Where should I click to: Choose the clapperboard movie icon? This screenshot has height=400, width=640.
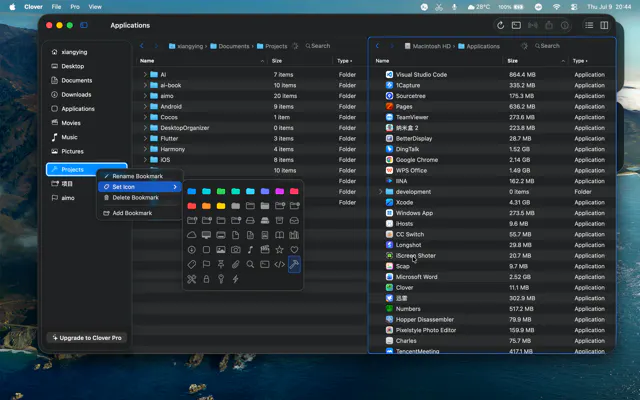tap(265, 250)
